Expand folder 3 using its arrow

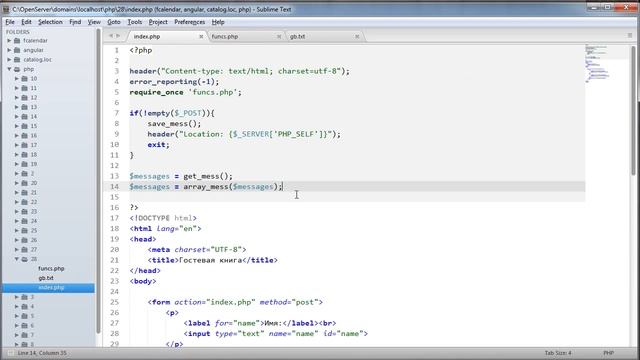[17, 297]
